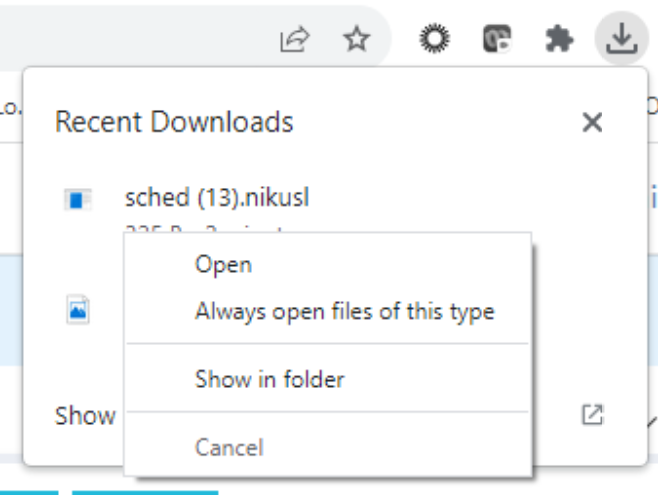
Task: Select Open in the context menu
Action: [x=224, y=265]
